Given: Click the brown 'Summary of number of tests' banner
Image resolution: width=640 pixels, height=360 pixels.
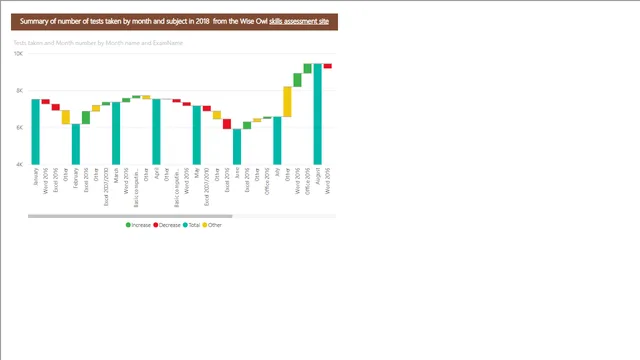Looking at the screenshot, I should pyautogui.click(x=174, y=22).
